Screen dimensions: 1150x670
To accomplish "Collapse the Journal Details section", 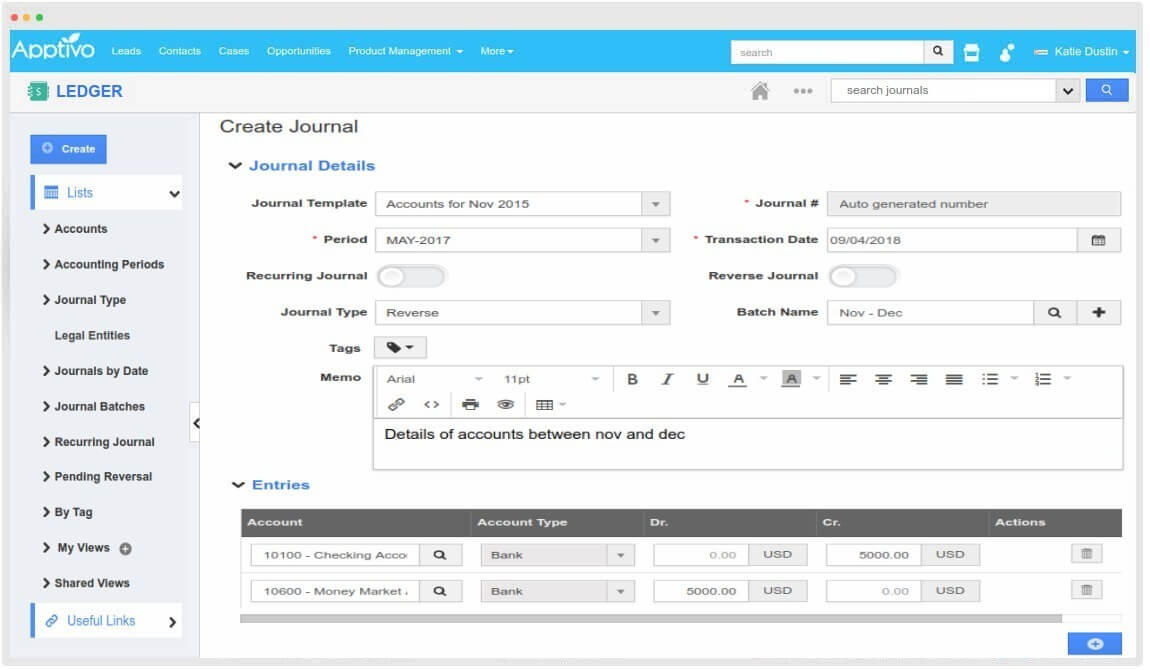I will pos(236,166).
